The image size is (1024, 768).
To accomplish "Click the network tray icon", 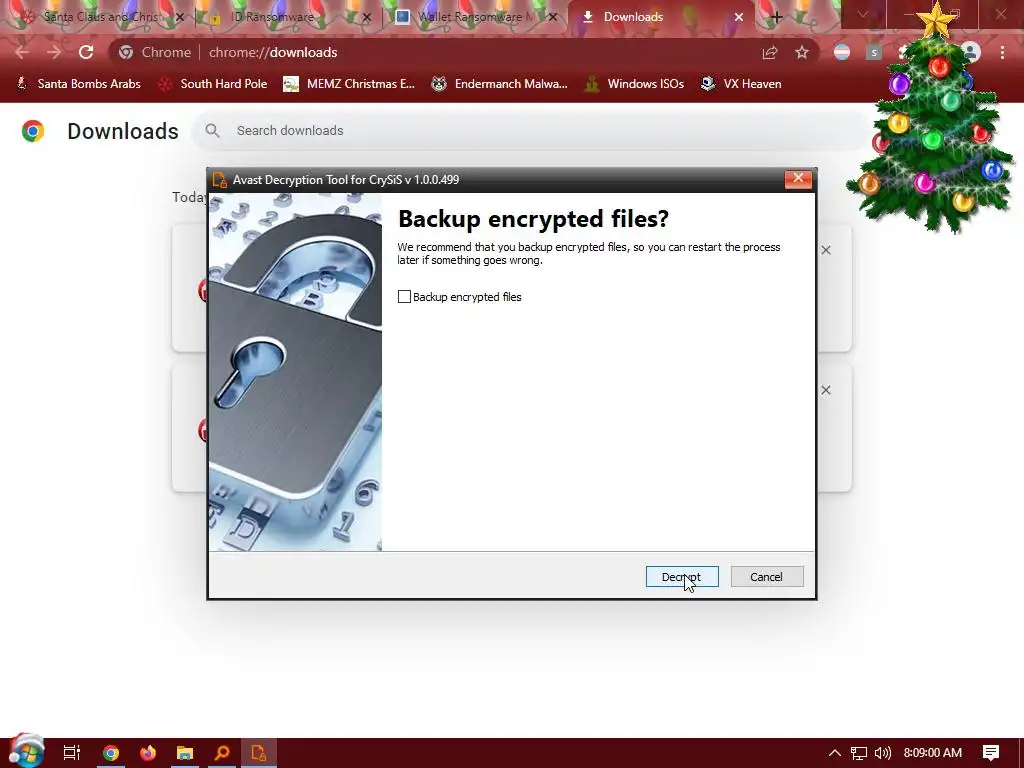I will (x=859, y=753).
